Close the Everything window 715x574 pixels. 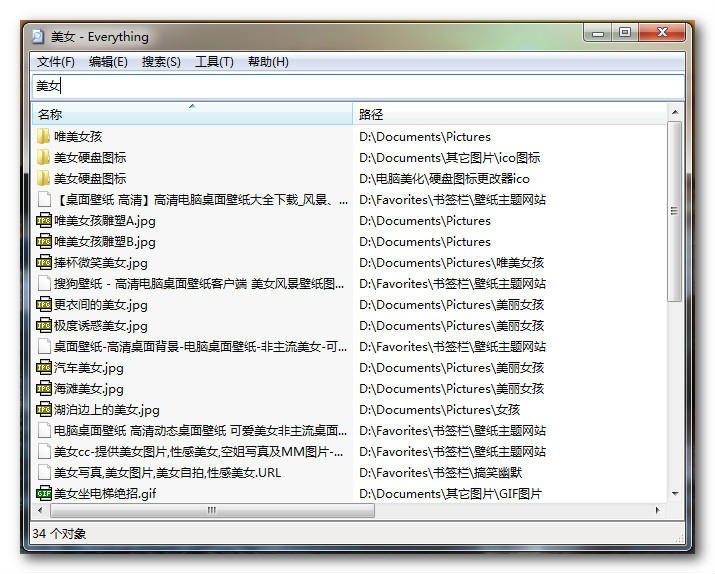662,33
